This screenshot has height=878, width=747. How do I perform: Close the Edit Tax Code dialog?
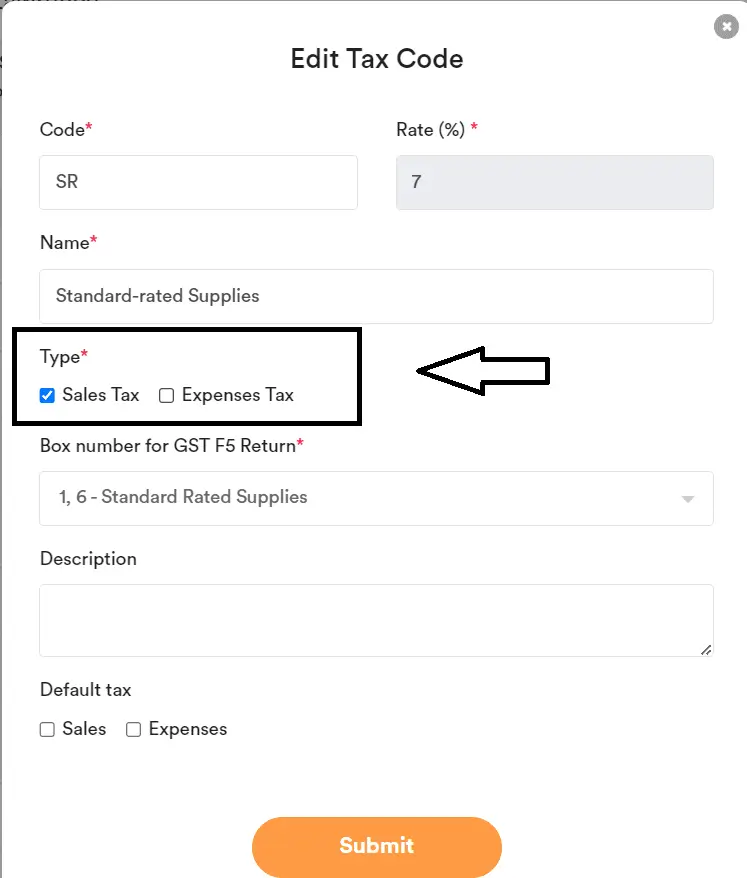(726, 27)
